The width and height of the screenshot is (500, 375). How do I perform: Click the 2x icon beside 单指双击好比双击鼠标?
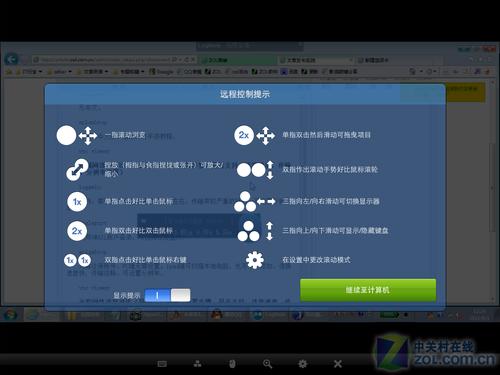[77, 231]
